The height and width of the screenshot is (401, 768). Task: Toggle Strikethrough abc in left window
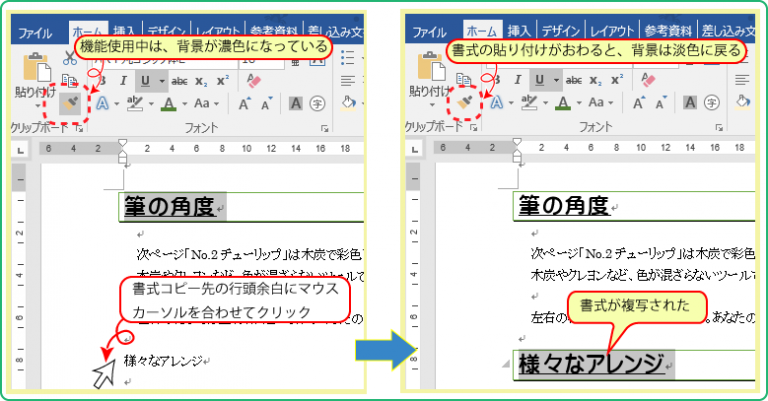pyautogui.click(x=180, y=81)
